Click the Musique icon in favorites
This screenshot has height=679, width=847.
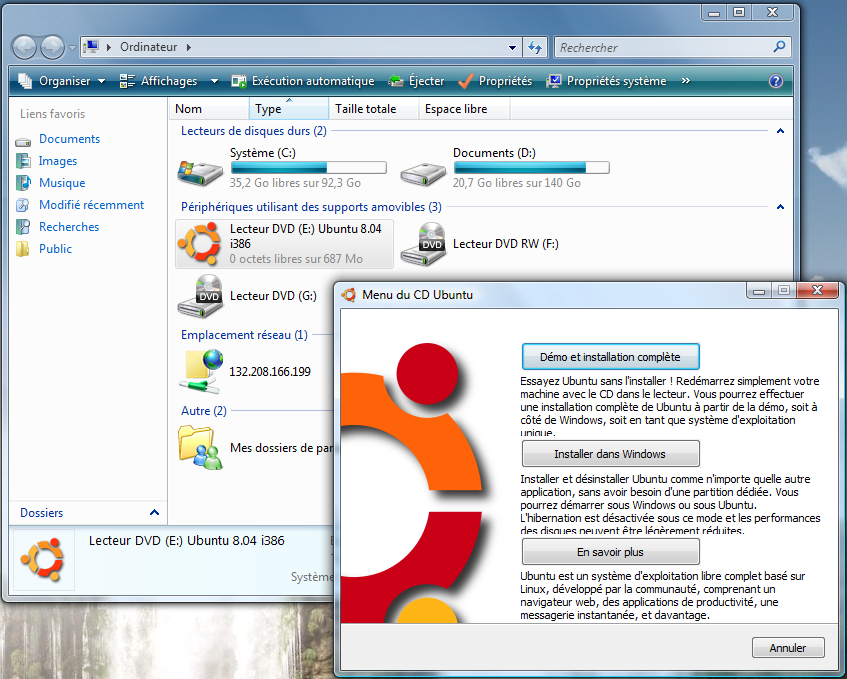pos(23,183)
